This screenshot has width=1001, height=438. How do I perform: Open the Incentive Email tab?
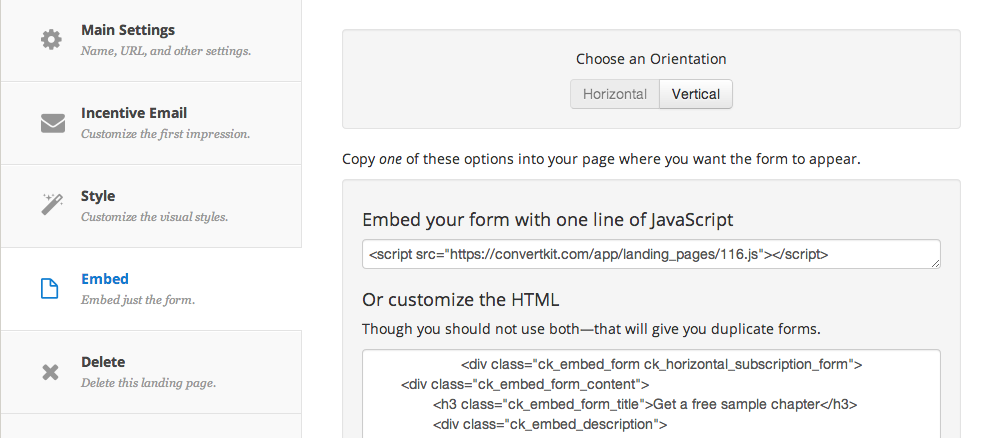134,113
